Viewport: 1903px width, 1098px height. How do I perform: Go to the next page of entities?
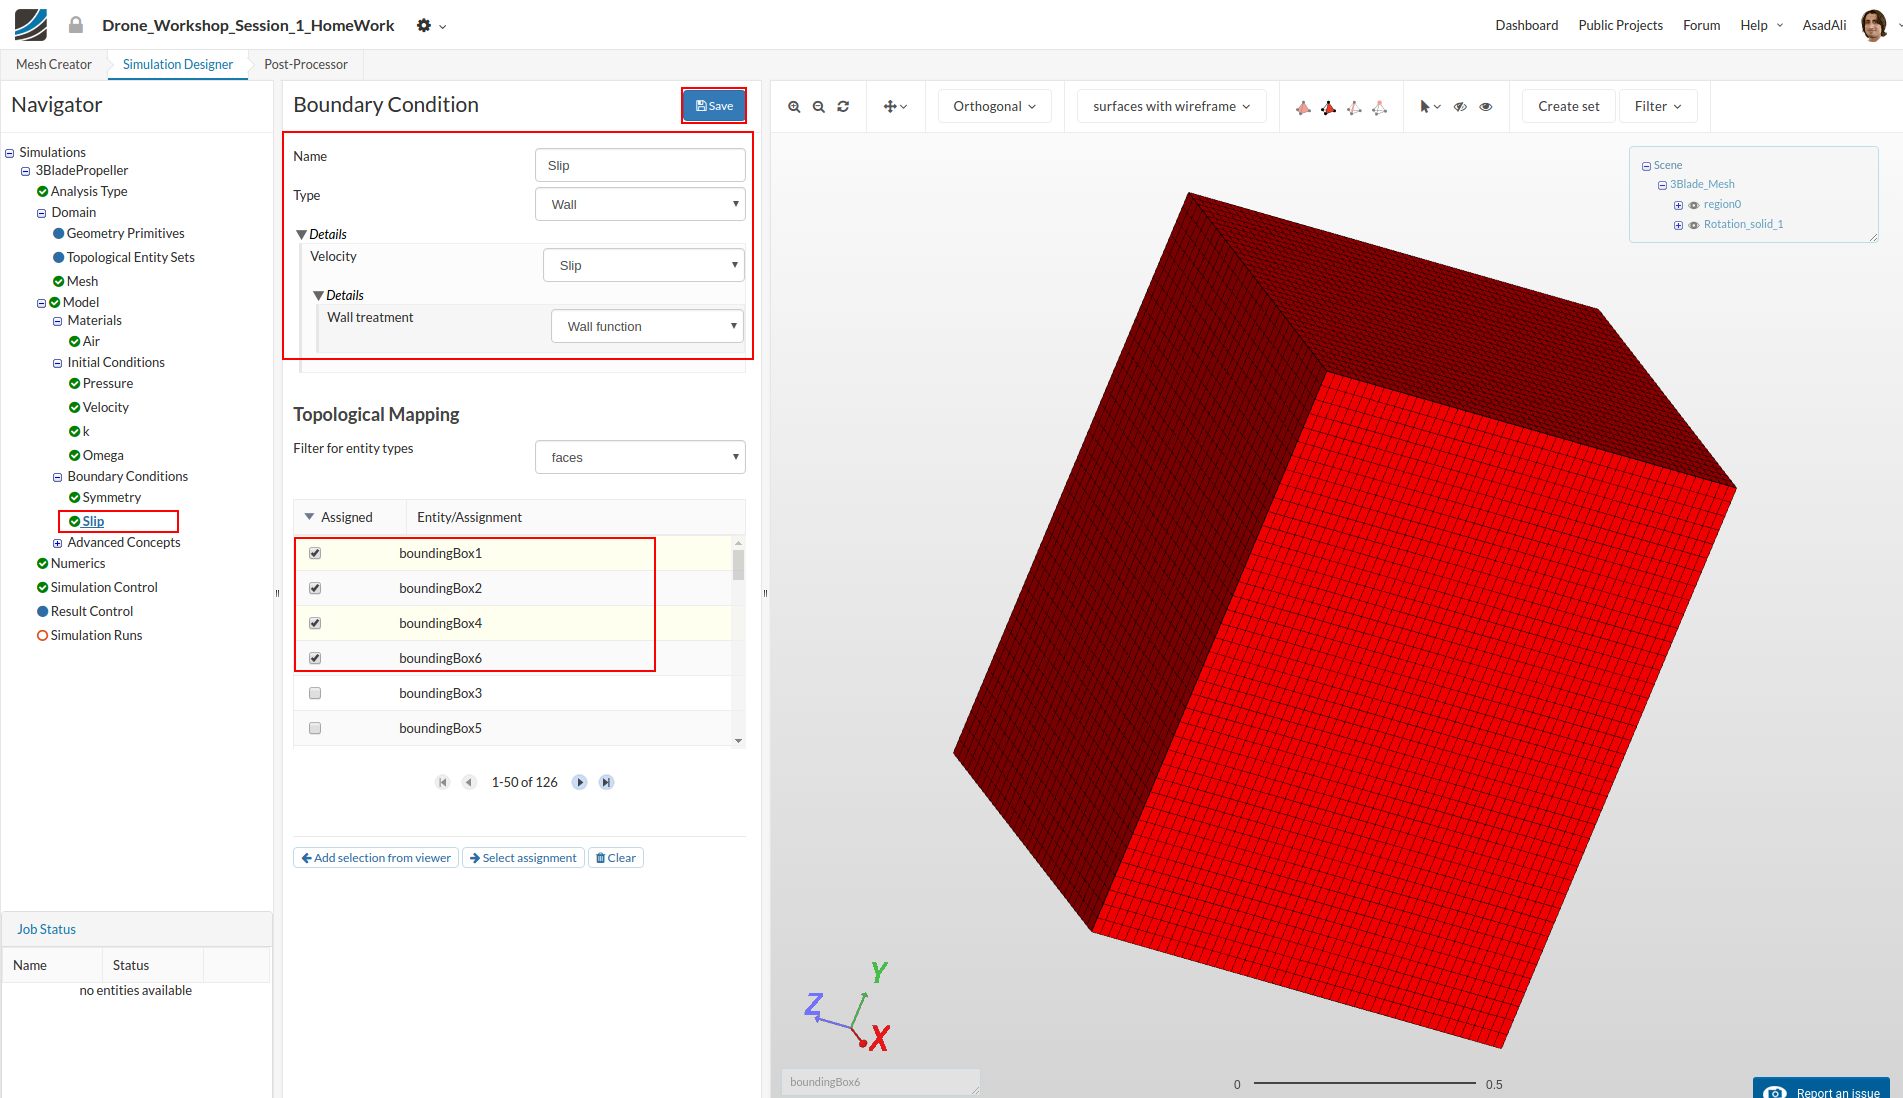(x=579, y=782)
